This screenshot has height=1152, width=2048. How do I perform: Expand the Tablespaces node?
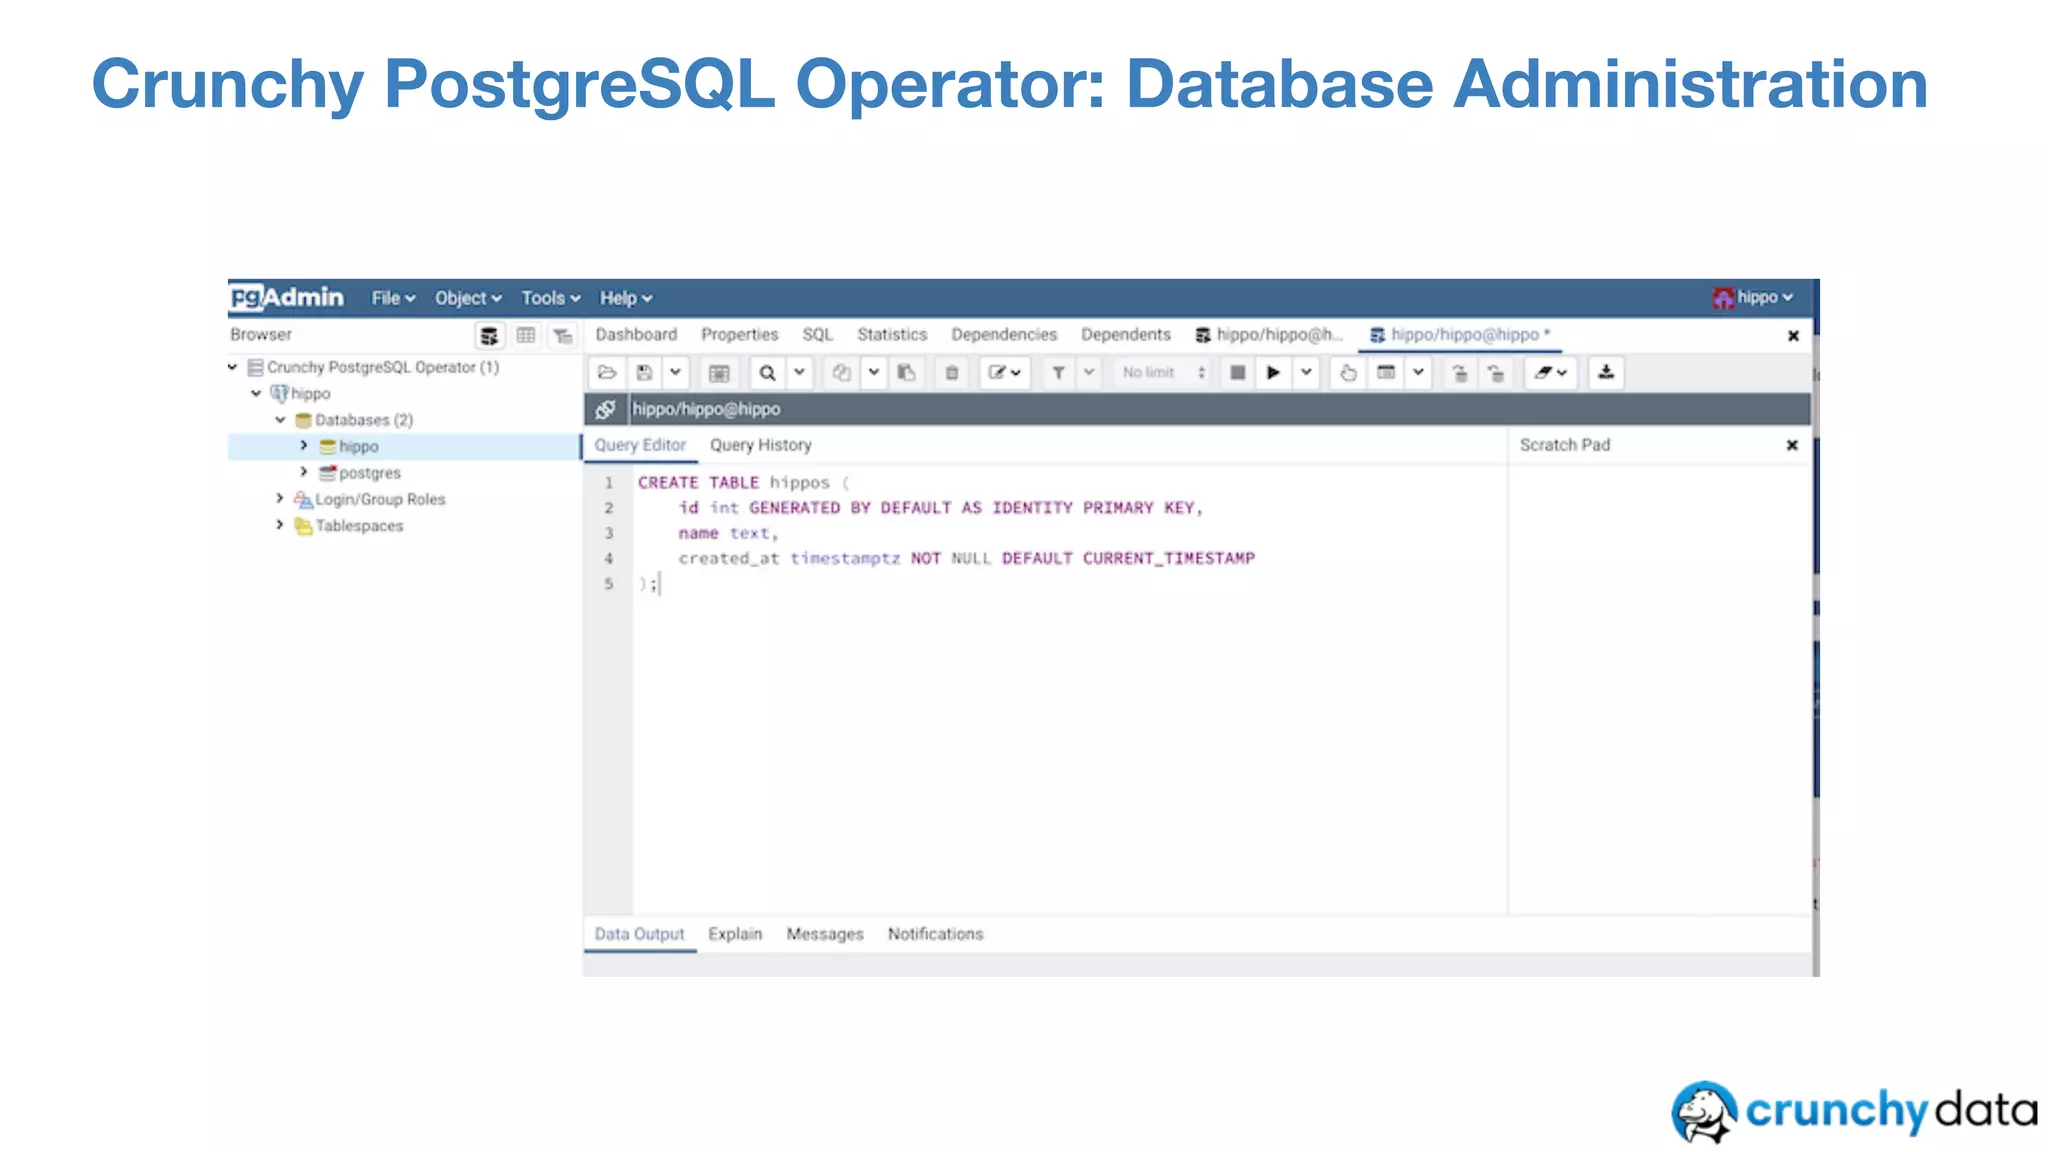pos(280,525)
